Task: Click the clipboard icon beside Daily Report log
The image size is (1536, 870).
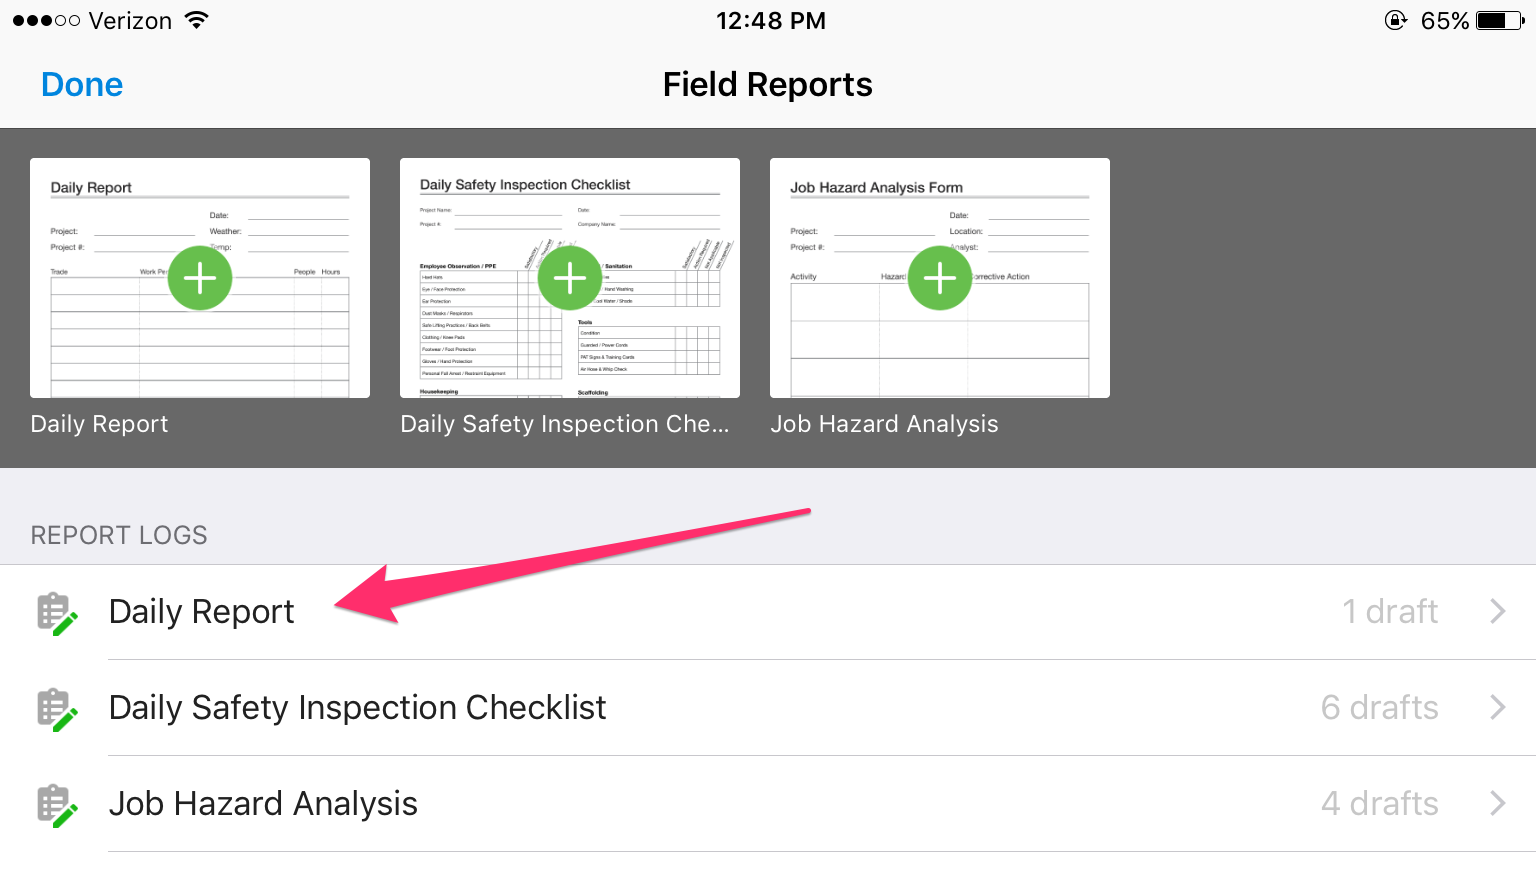Action: [x=56, y=613]
